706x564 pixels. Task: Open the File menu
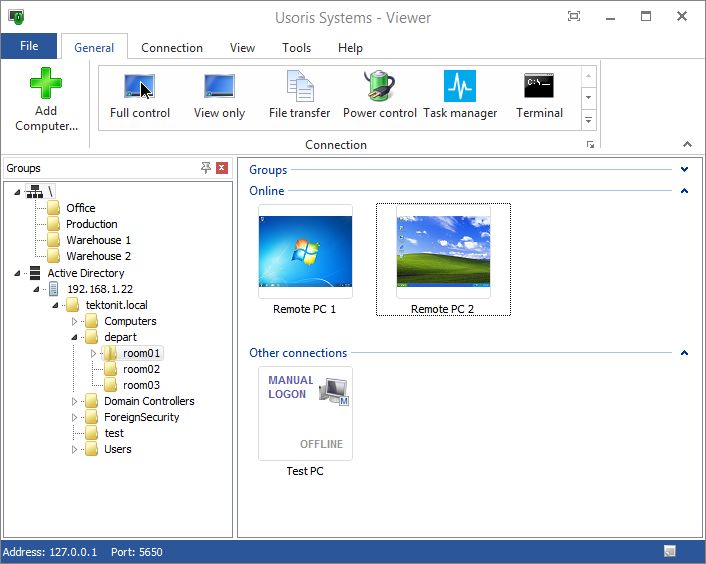(29, 46)
